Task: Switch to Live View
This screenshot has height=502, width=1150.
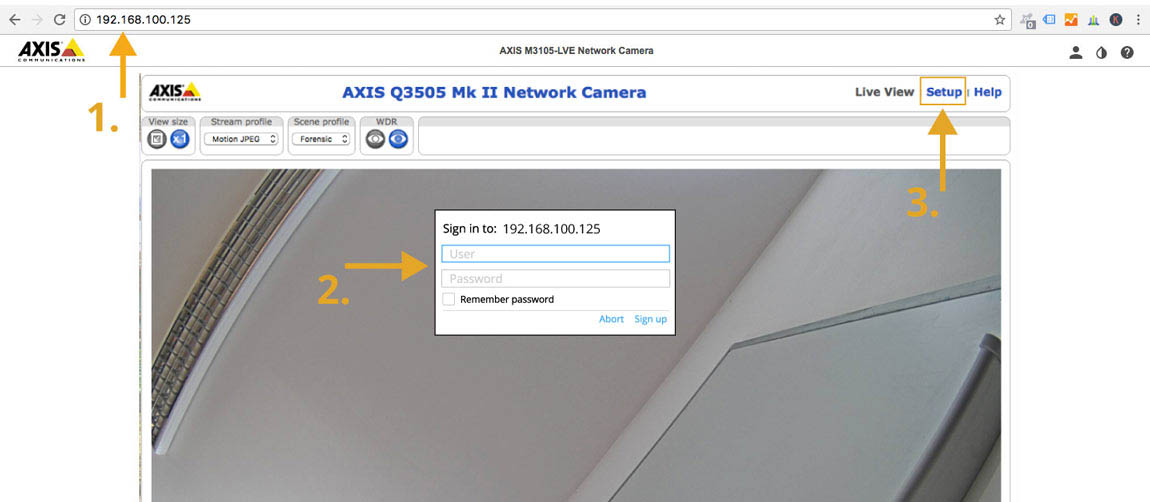Action: [x=884, y=92]
